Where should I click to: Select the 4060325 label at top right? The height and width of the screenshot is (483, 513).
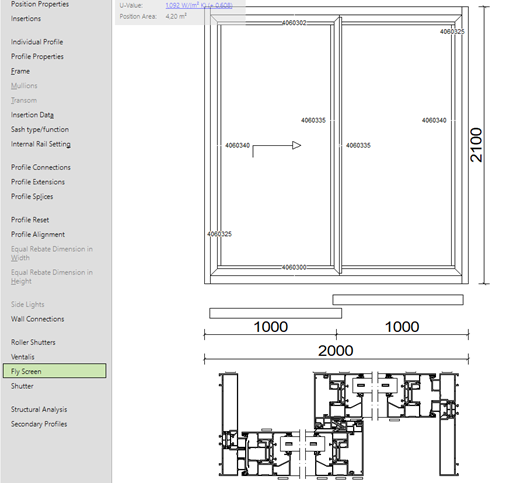coord(452,32)
